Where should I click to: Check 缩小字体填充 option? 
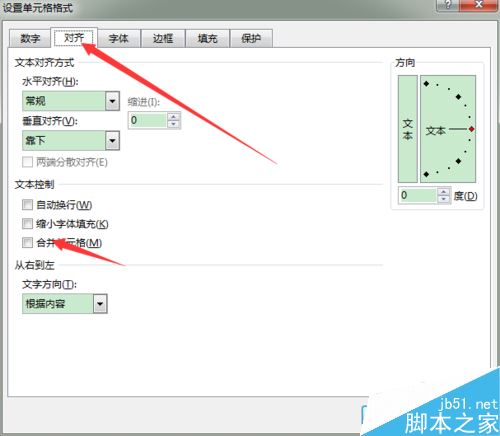pos(27,223)
